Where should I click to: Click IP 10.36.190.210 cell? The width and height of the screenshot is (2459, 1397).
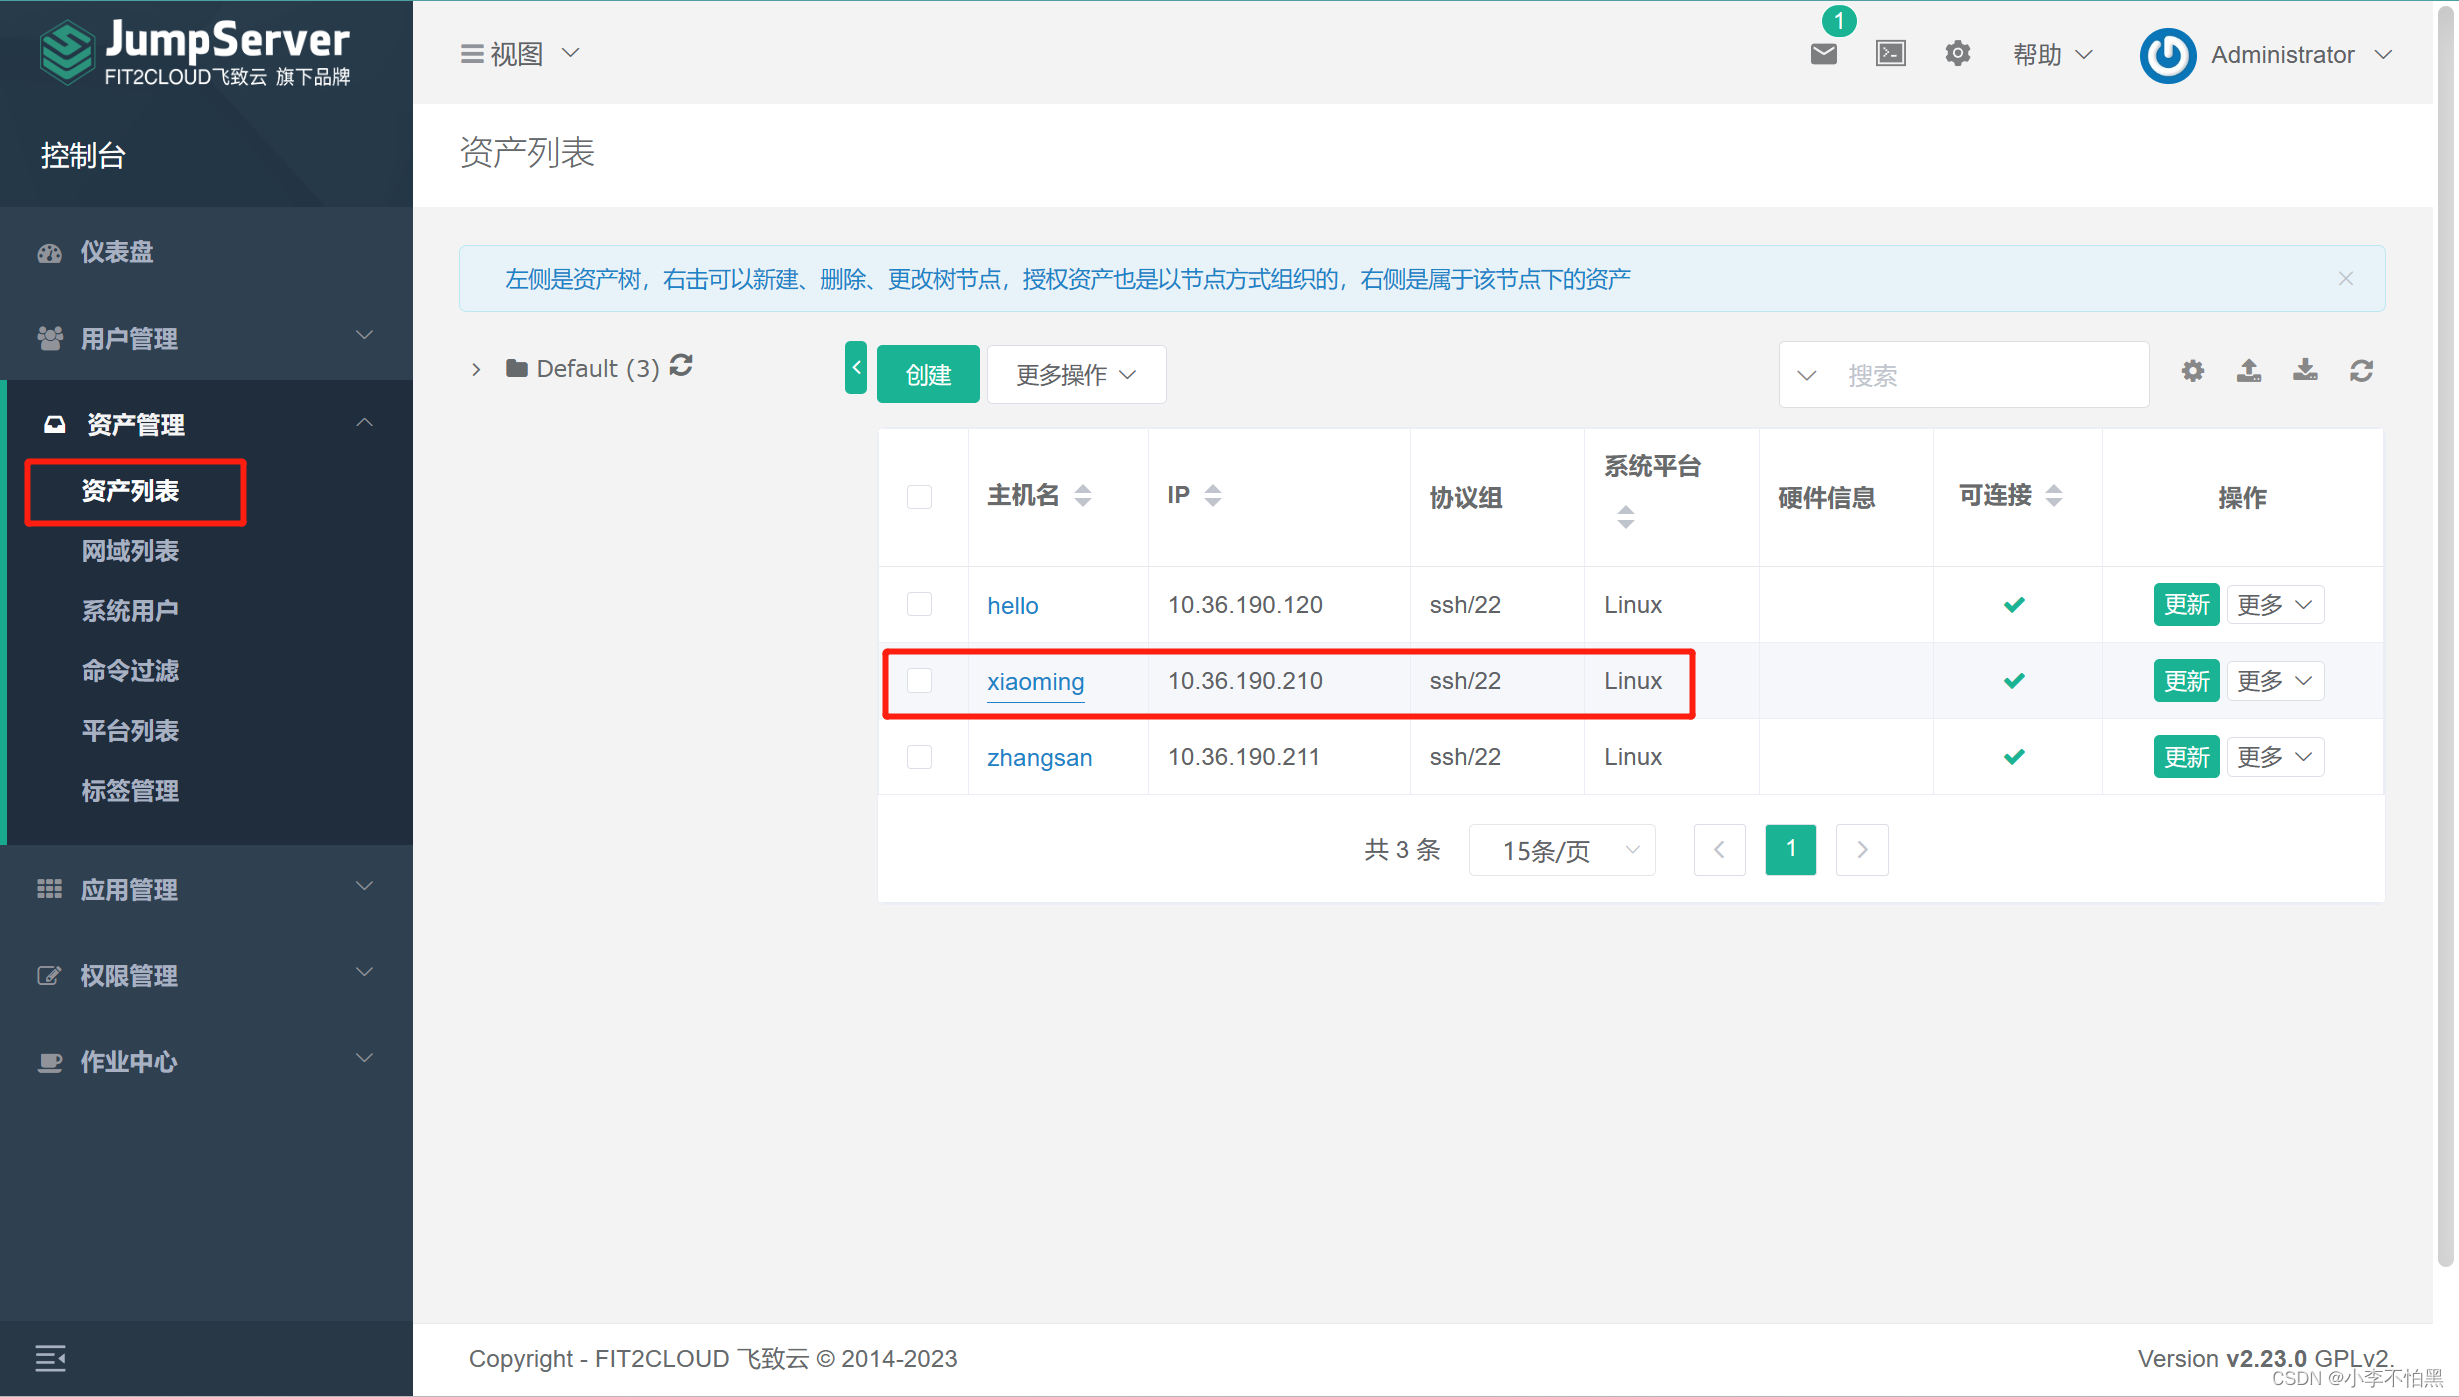tap(1245, 680)
